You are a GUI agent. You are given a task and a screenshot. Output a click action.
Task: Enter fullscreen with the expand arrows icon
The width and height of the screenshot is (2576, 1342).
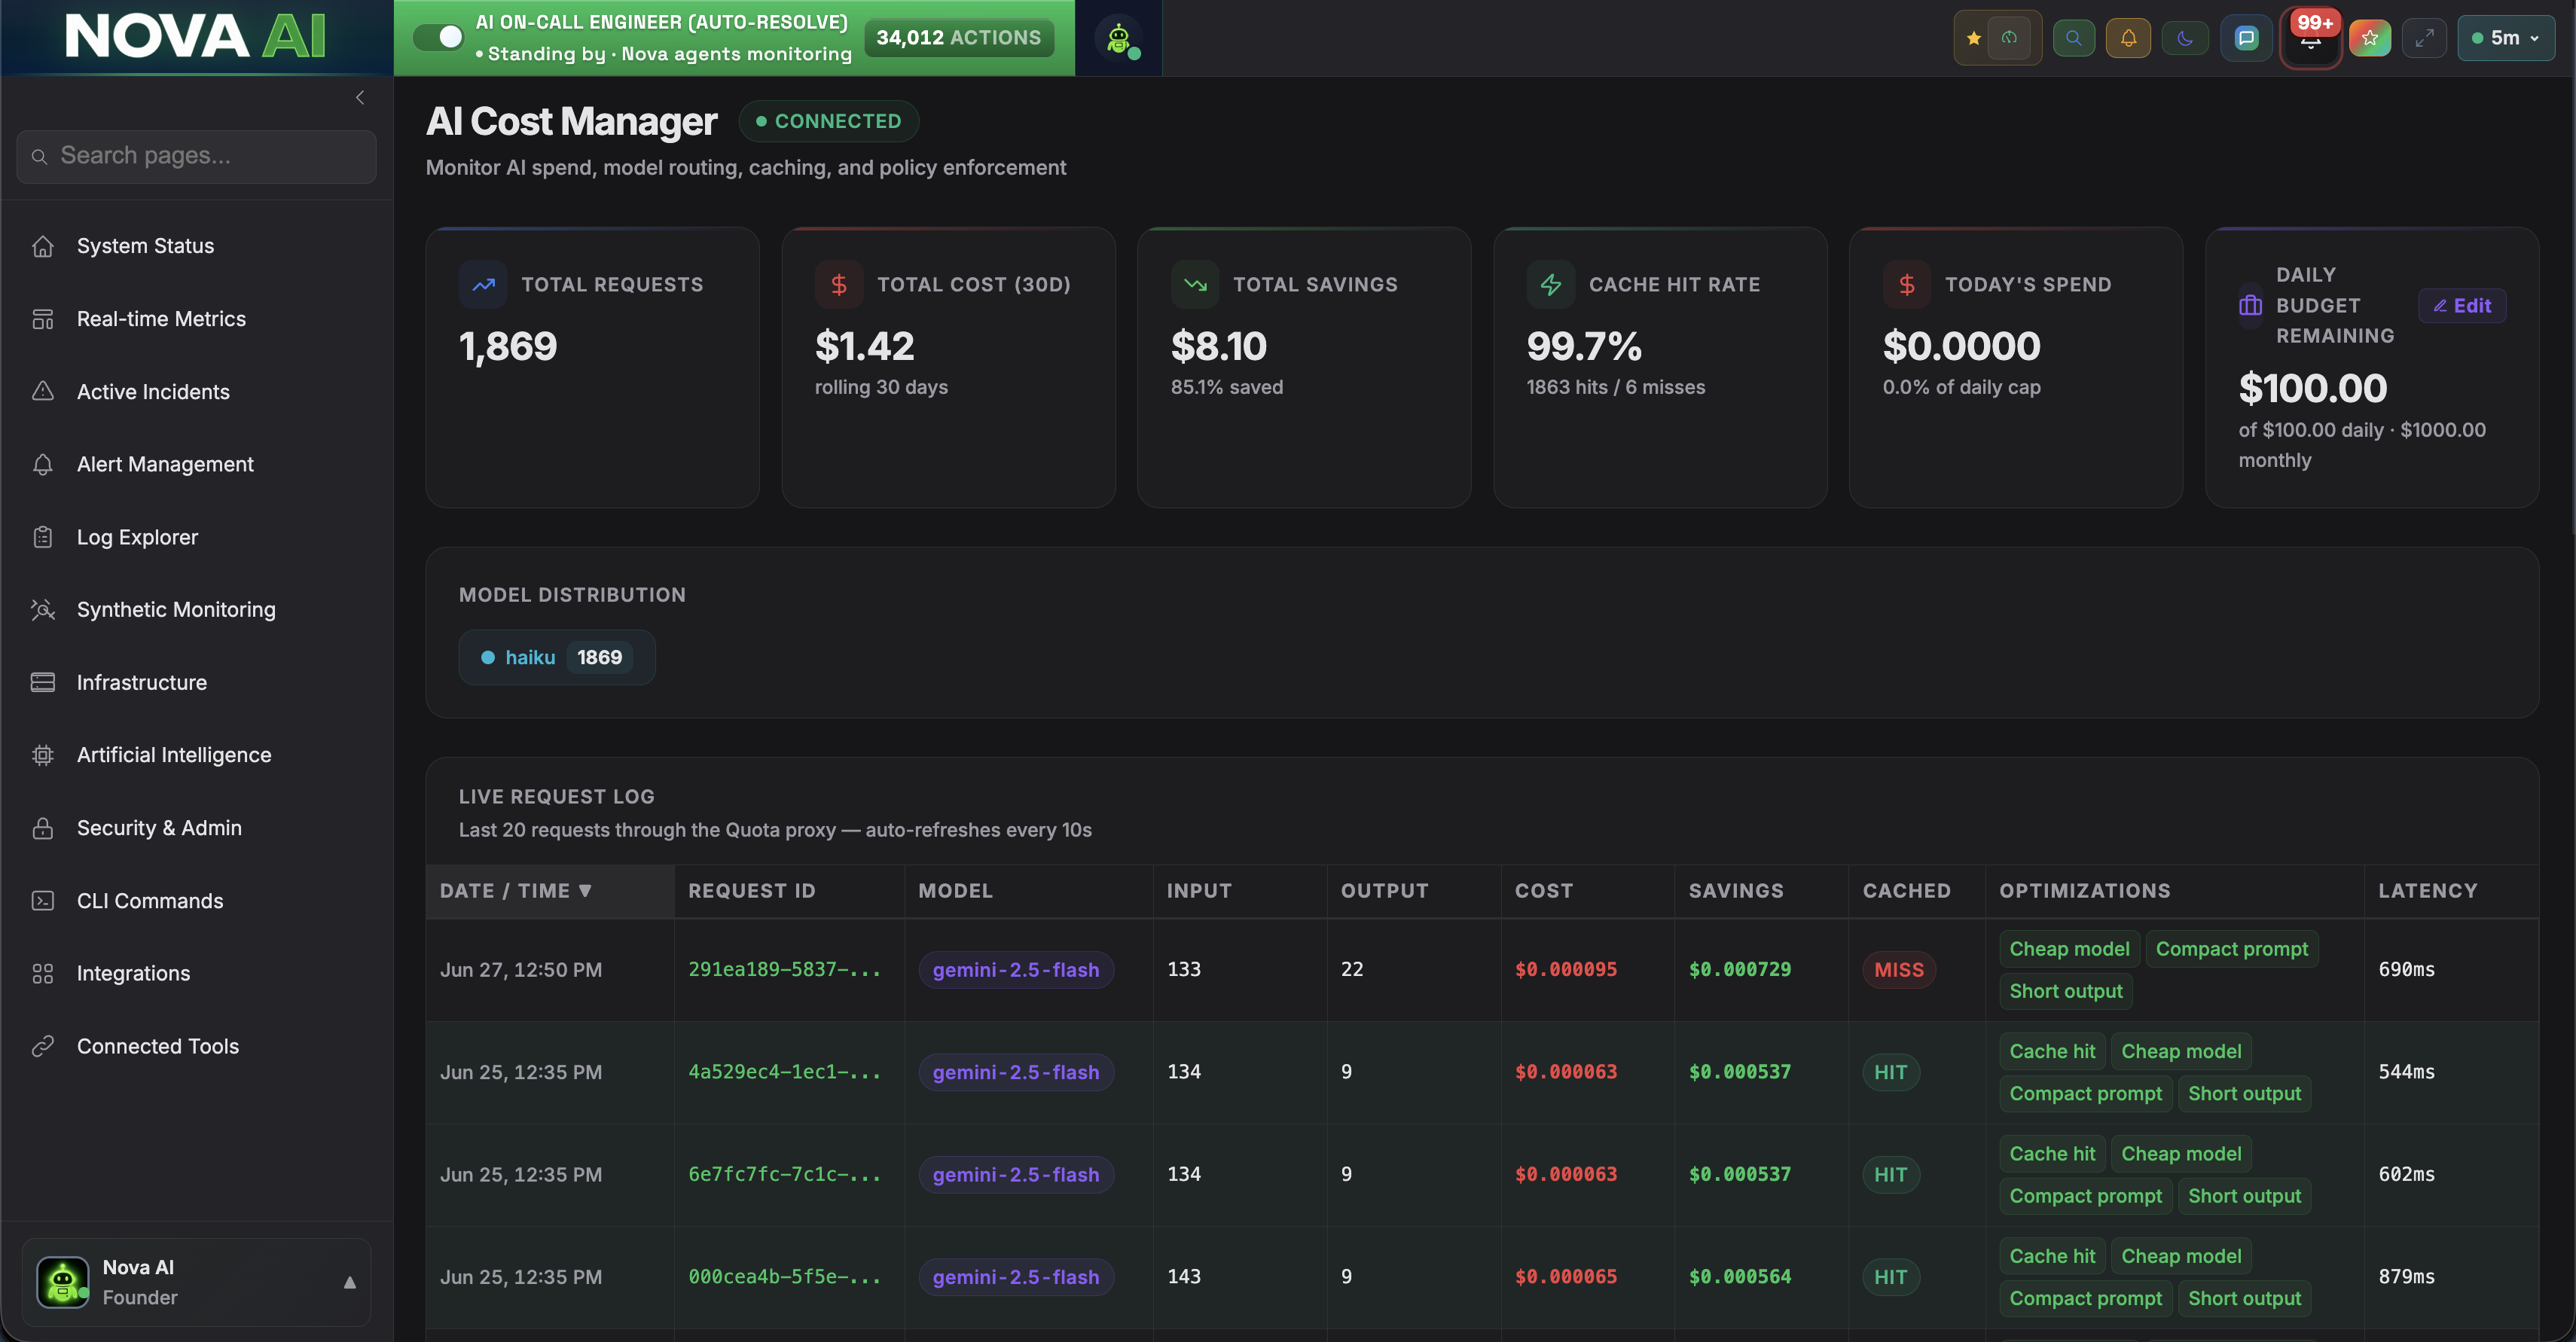point(2424,38)
